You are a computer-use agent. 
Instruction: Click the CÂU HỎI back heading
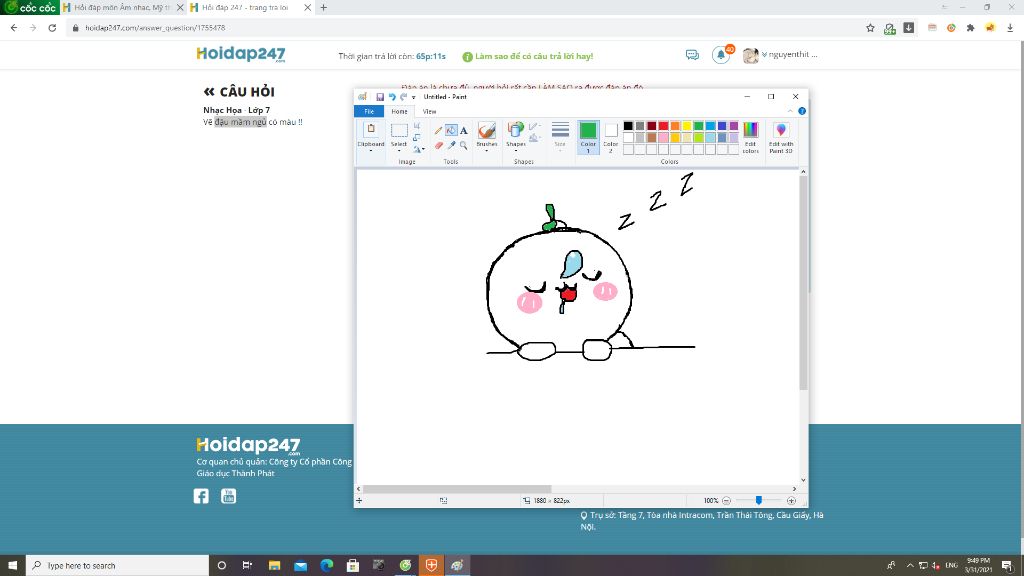pyautogui.click(x=239, y=91)
